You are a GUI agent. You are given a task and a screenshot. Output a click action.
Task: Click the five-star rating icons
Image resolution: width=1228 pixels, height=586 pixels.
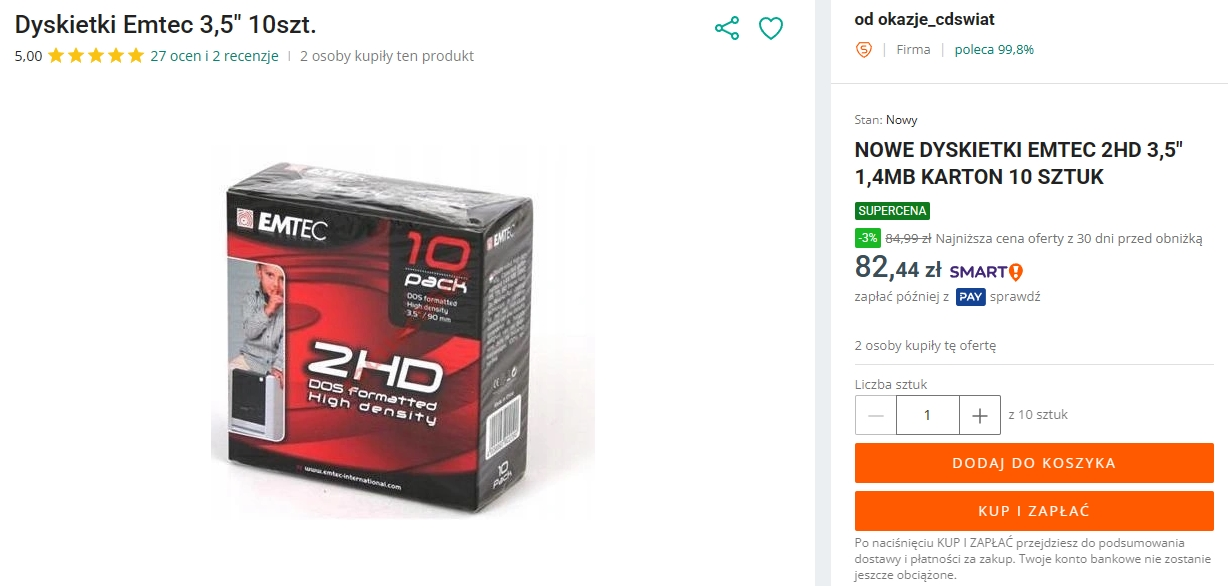[x=96, y=56]
